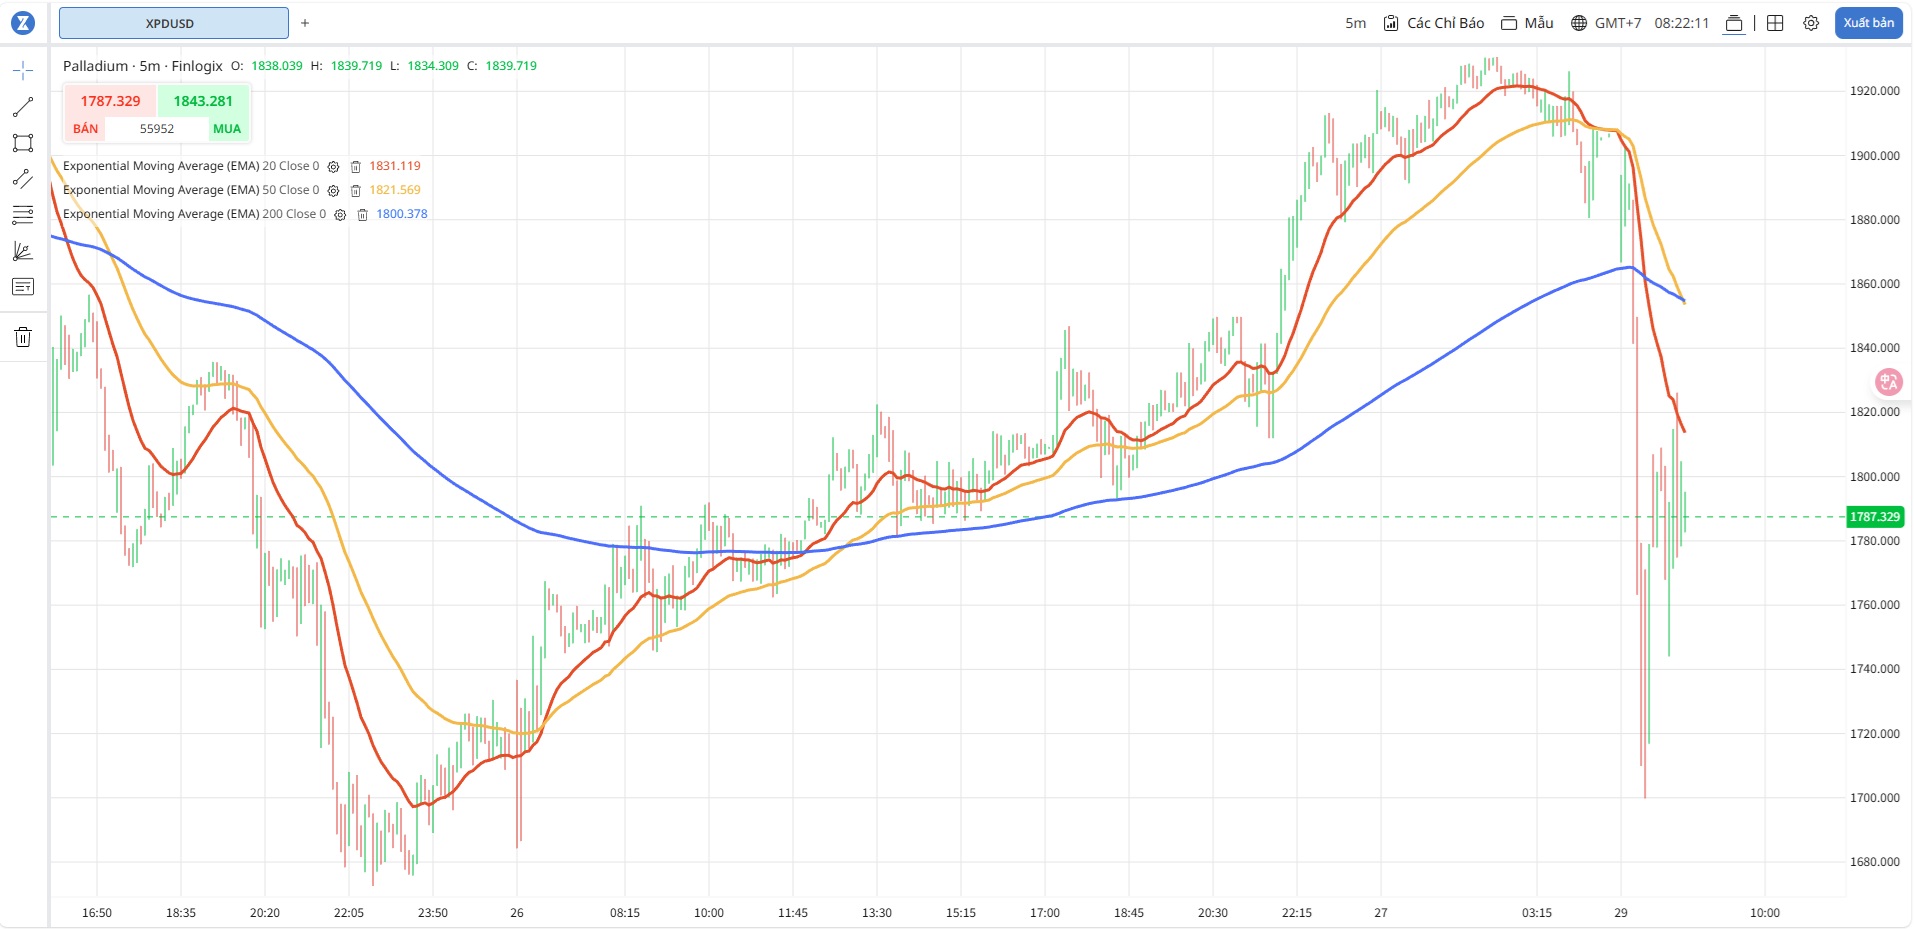This screenshot has width=1914, height=929.
Task: Switch to the XPDUSD chart tab
Action: click(173, 23)
